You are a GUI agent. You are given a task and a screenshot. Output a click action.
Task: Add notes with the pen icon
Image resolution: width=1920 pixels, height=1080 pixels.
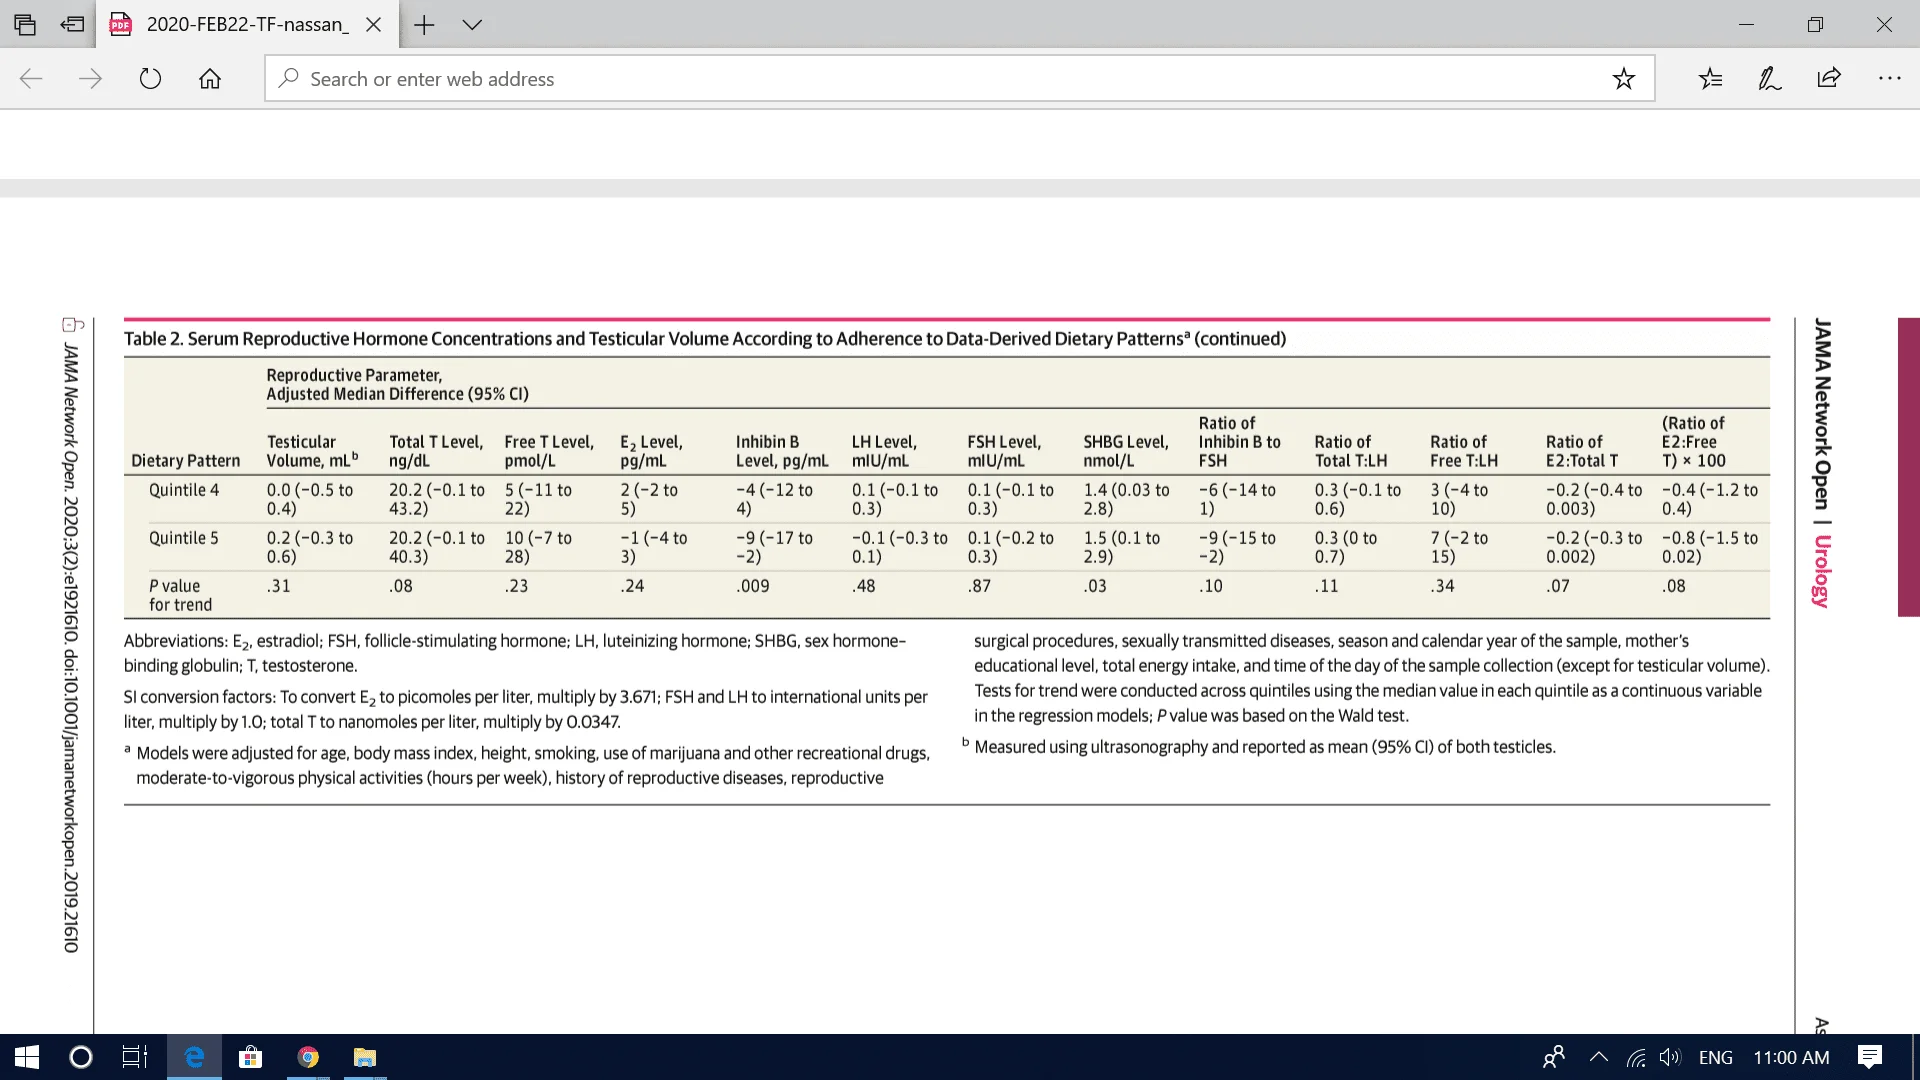tap(1770, 79)
